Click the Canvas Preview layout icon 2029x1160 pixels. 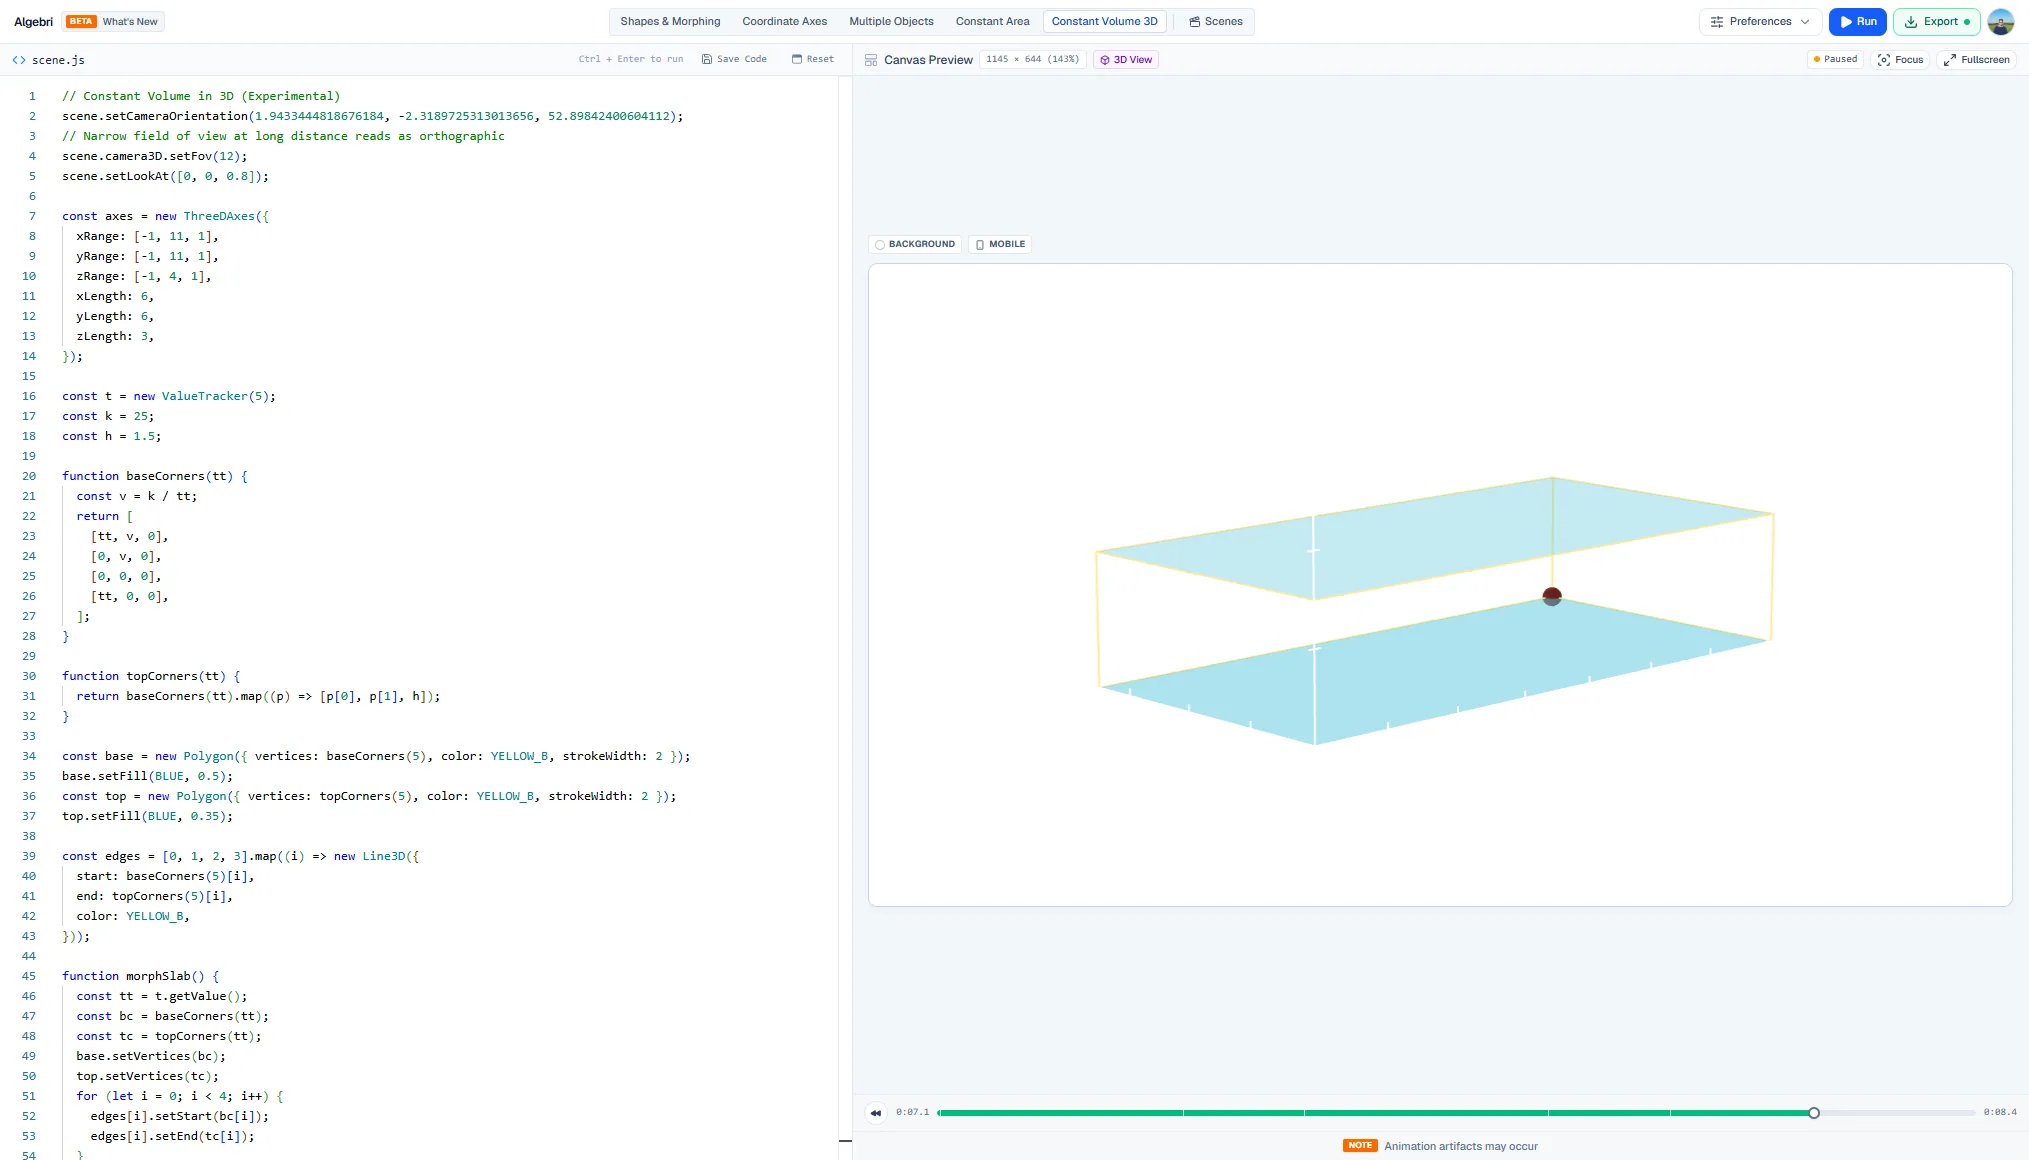point(871,60)
